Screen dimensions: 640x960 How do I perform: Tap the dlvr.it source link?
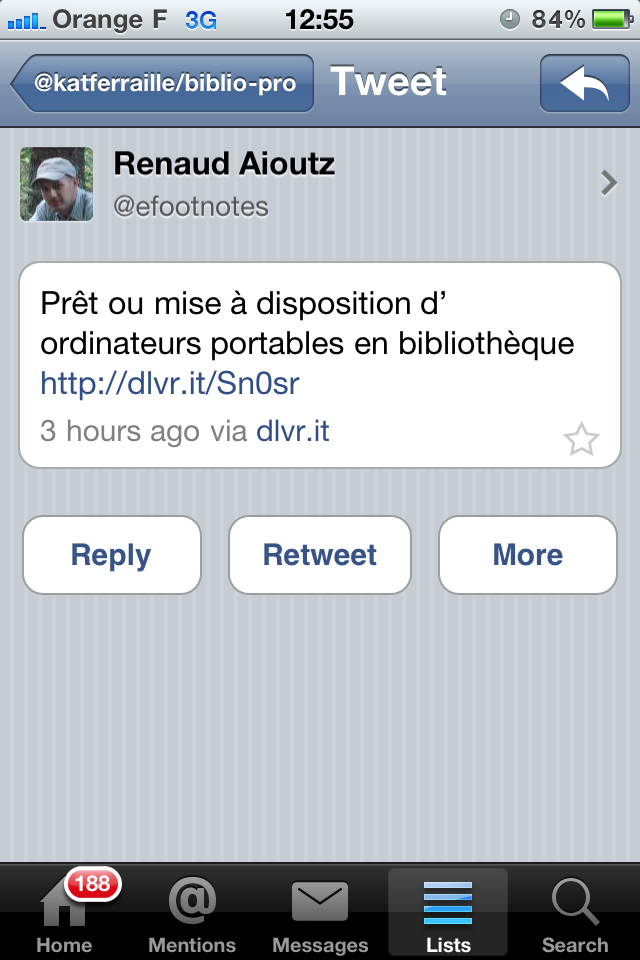(x=293, y=432)
